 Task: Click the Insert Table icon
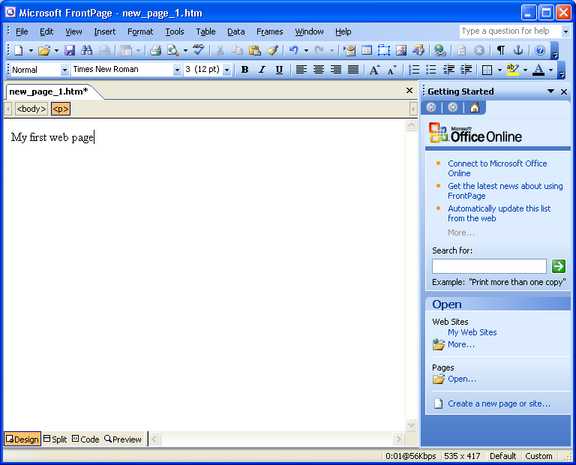click(367, 50)
